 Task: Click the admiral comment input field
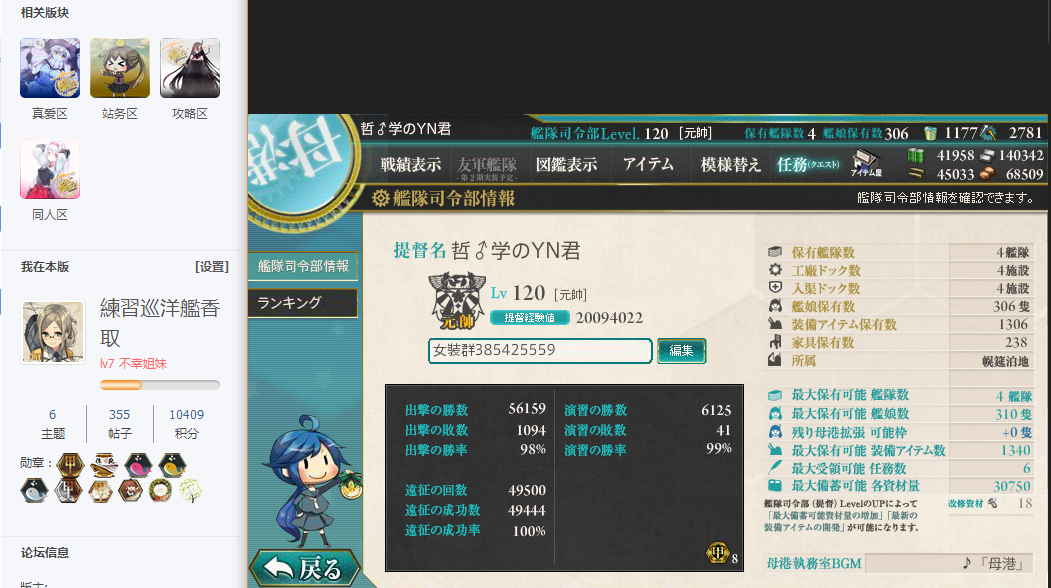540,351
